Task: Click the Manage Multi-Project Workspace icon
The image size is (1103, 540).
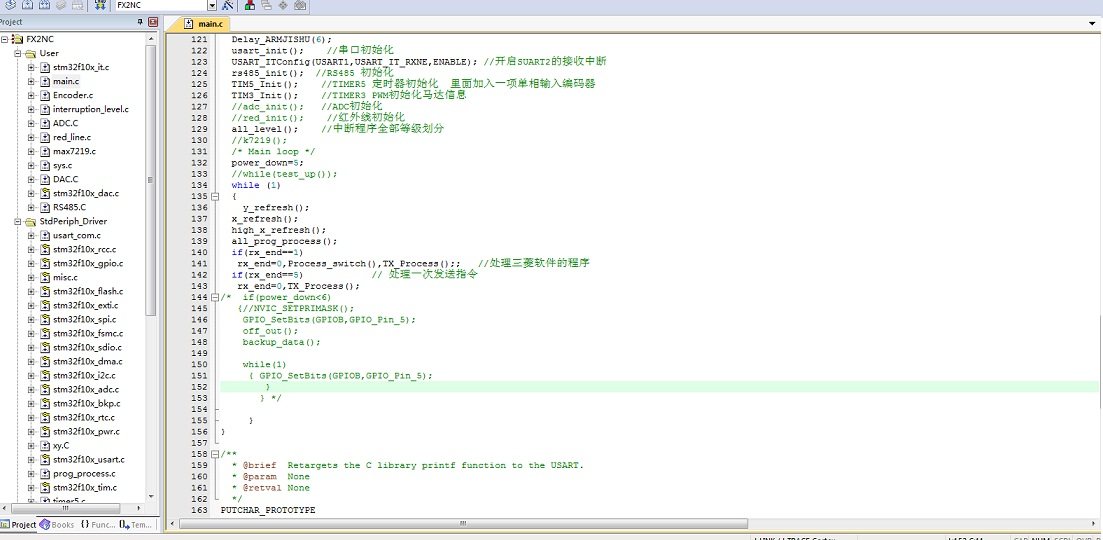Action: tap(266, 4)
